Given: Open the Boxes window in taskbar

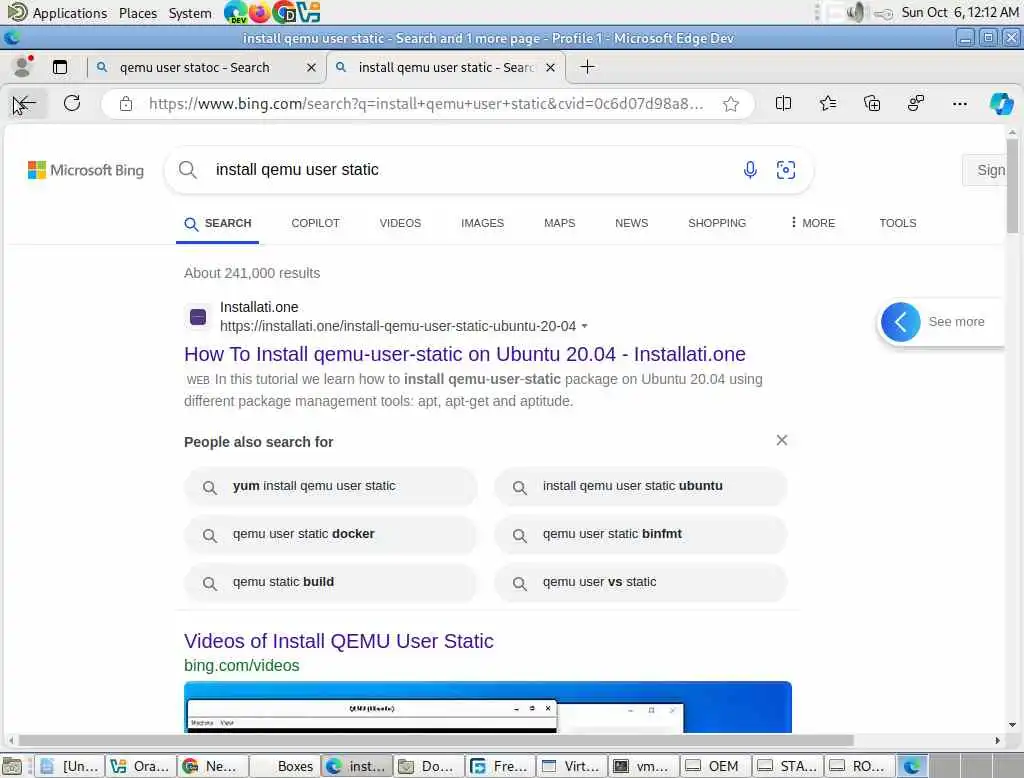Looking at the screenshot, I should click(x=285, y=766).
